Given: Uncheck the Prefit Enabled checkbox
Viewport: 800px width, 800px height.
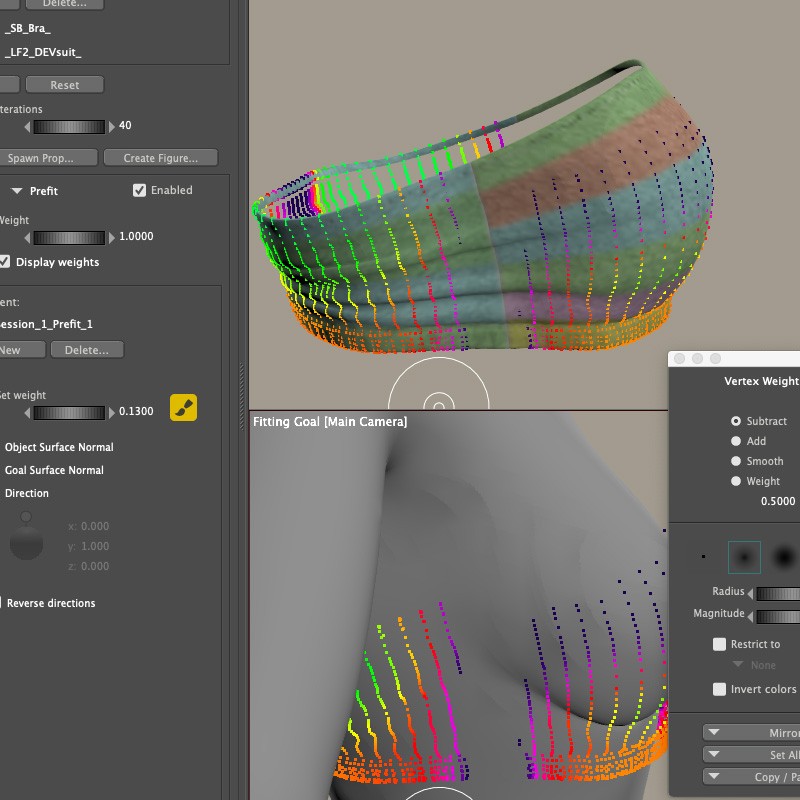Looking at the screenshot, I should (x=140, y=190).
